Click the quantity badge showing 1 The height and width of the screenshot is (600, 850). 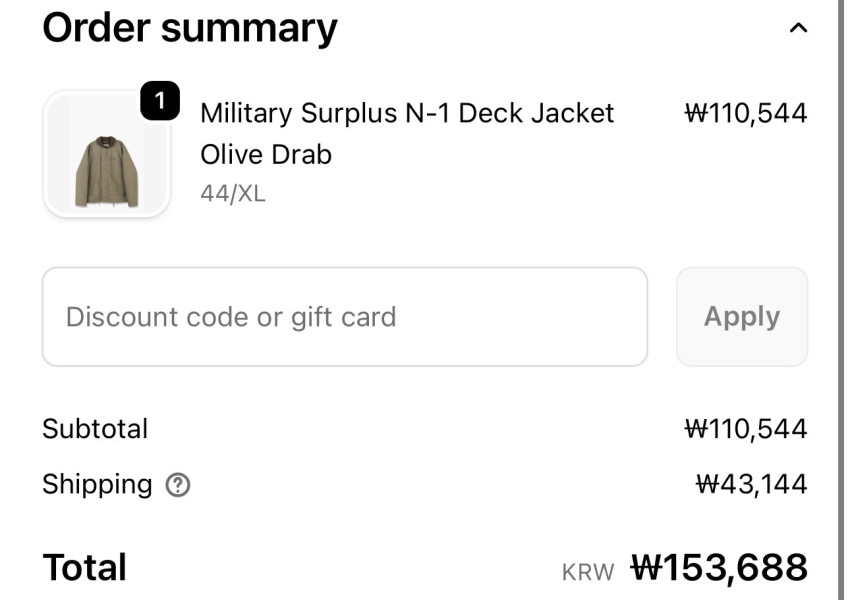(160, 101)
